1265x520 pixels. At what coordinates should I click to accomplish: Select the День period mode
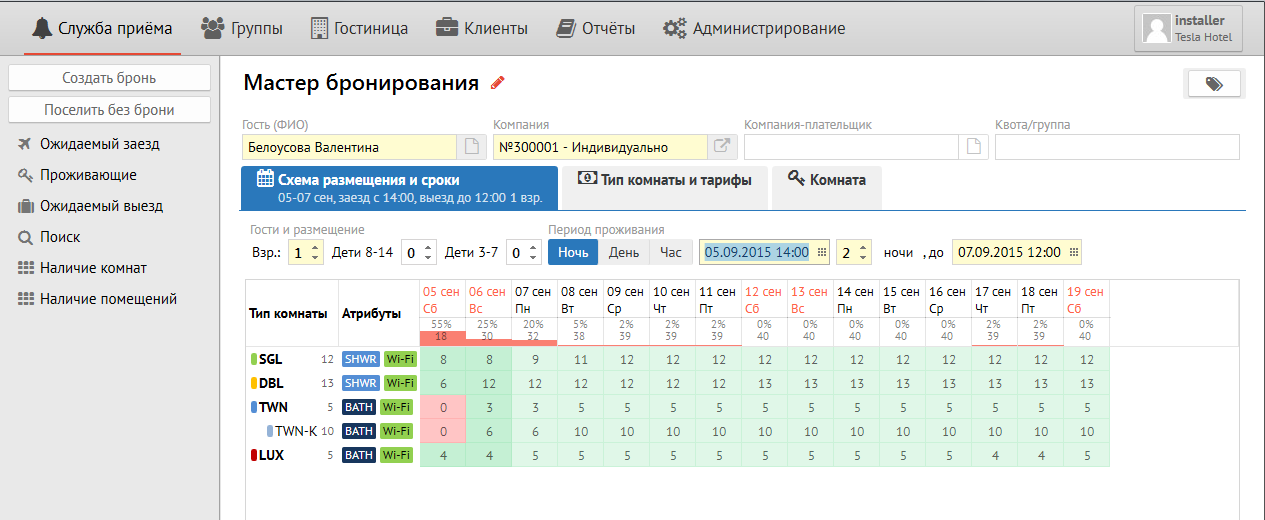624,253
